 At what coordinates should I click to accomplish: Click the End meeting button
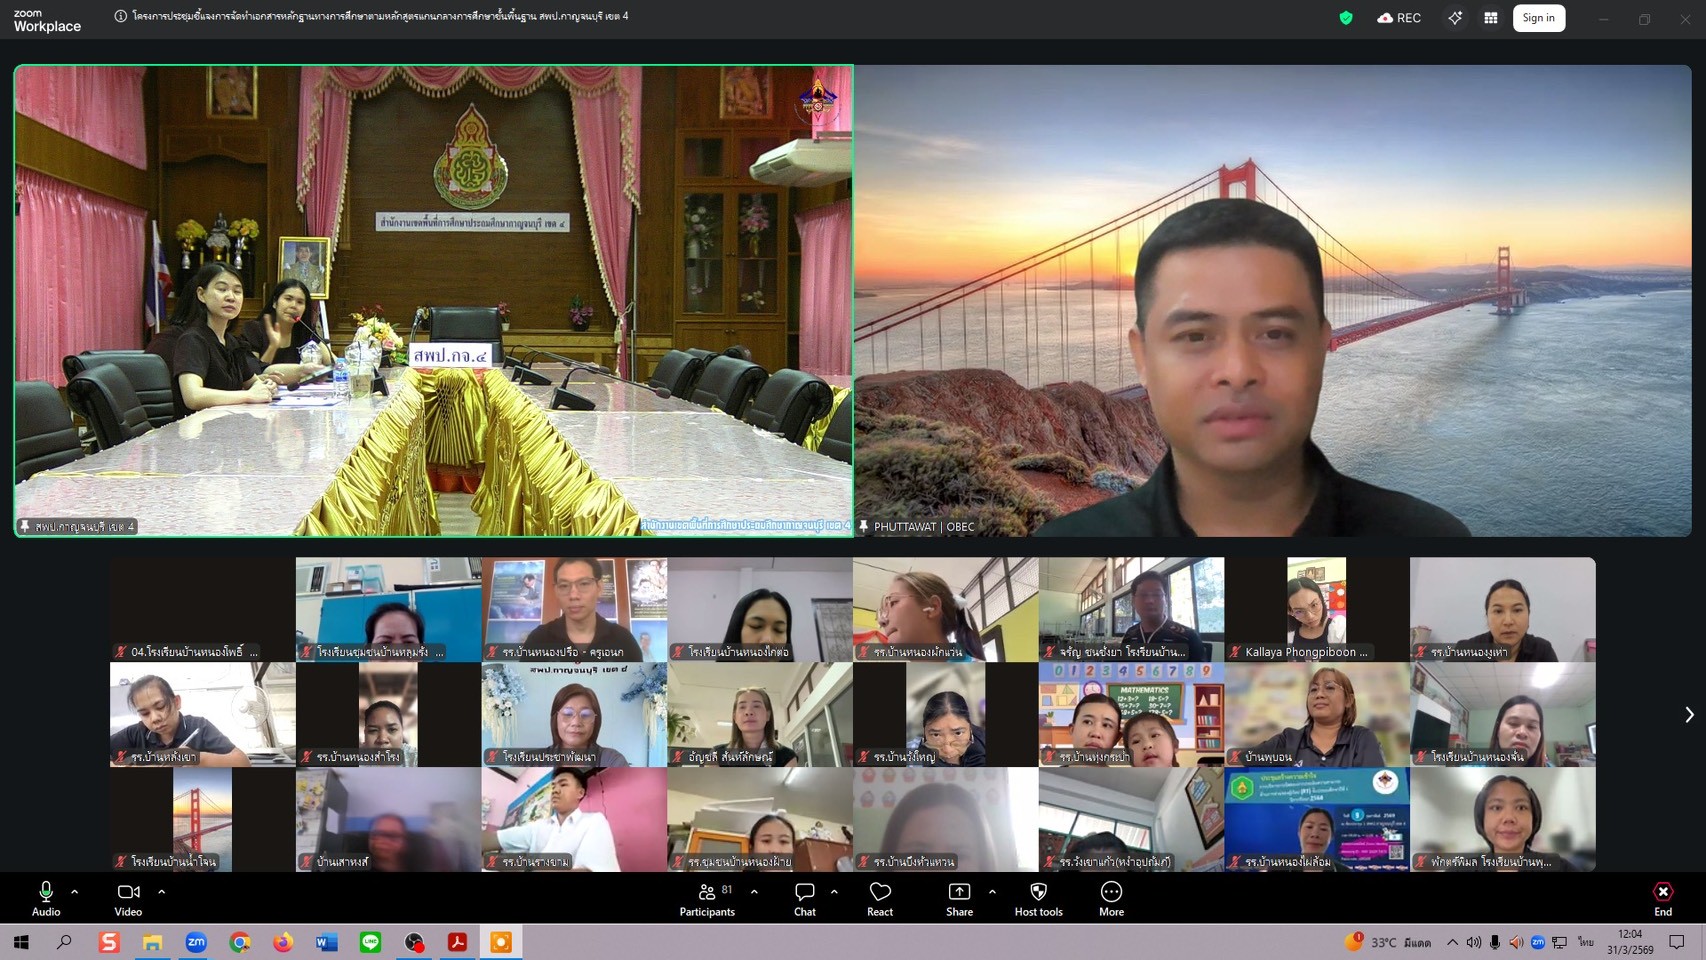coord(1663,898)
